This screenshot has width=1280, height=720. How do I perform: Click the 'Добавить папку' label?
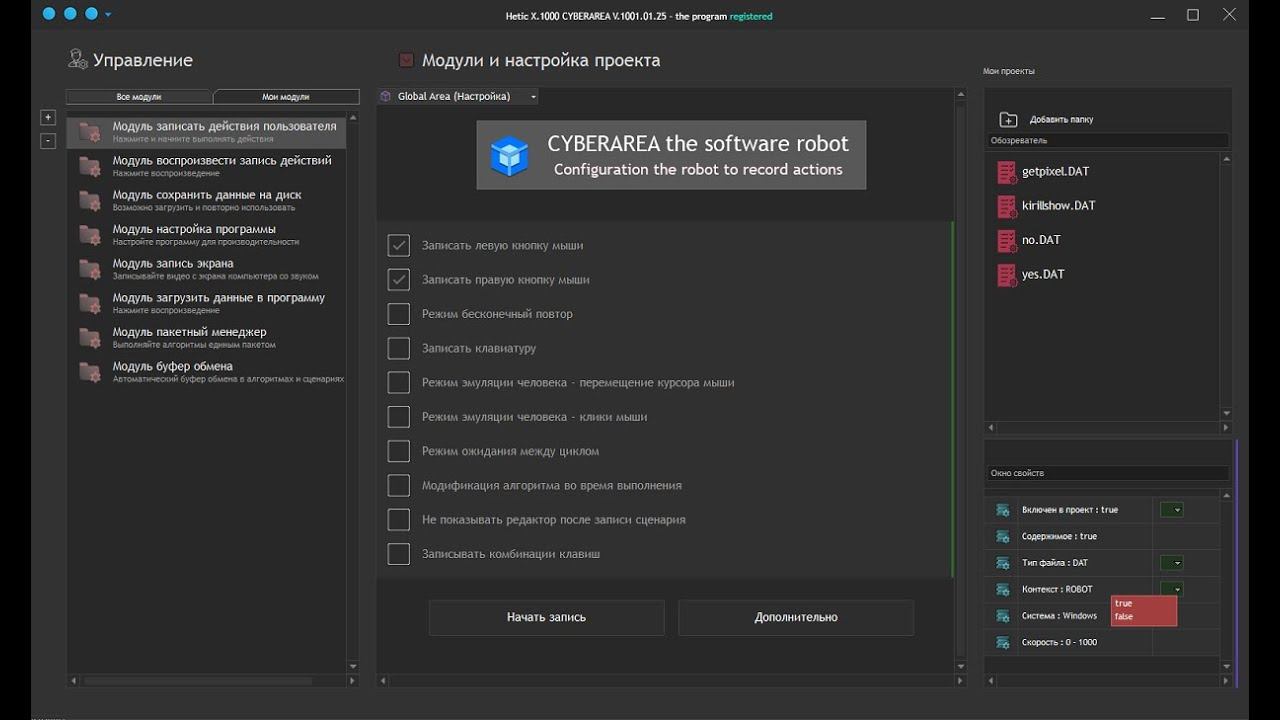click(1061, 120)
